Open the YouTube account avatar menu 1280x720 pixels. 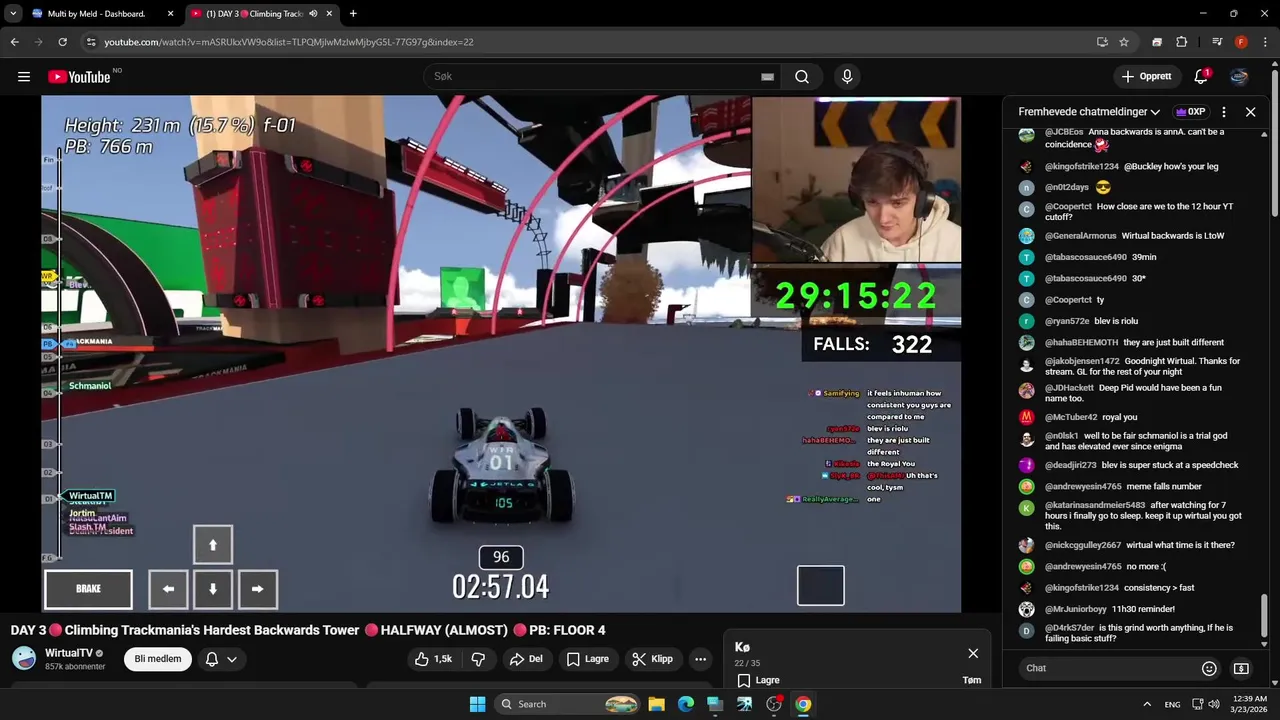pyautogui.click(x=1239, y=76)
